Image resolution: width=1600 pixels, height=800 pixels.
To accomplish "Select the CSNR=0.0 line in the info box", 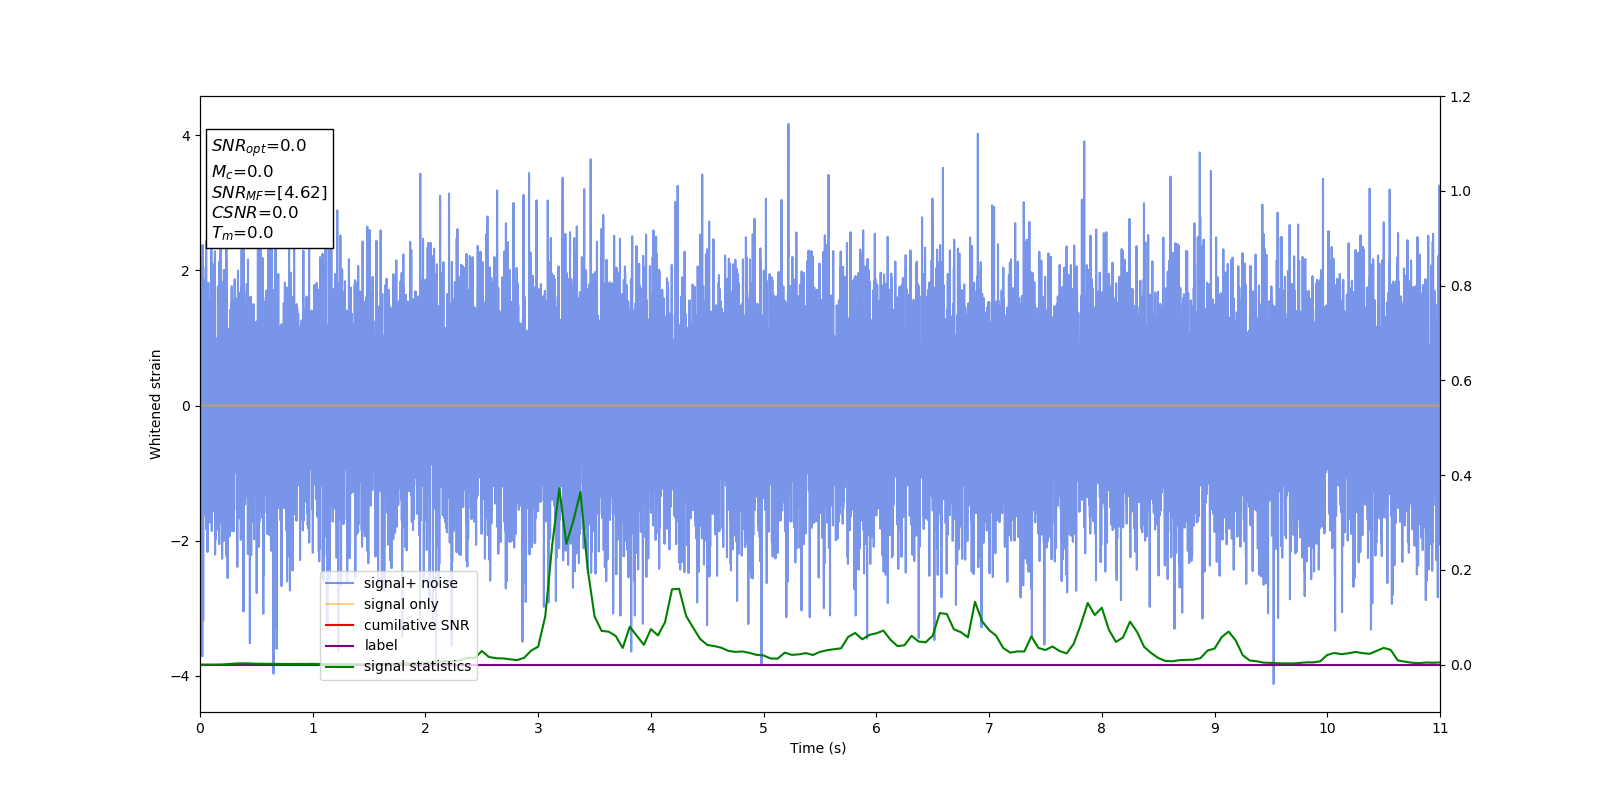I will click(255, 212).
